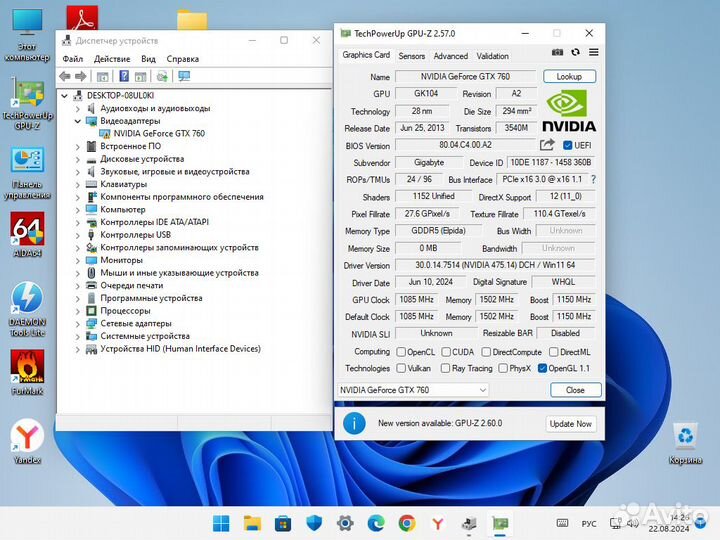This screenshot has height=540, width=720.
Task: Expand Аудиовходы и аудиовыходы category
Action: tap(77, 108)
